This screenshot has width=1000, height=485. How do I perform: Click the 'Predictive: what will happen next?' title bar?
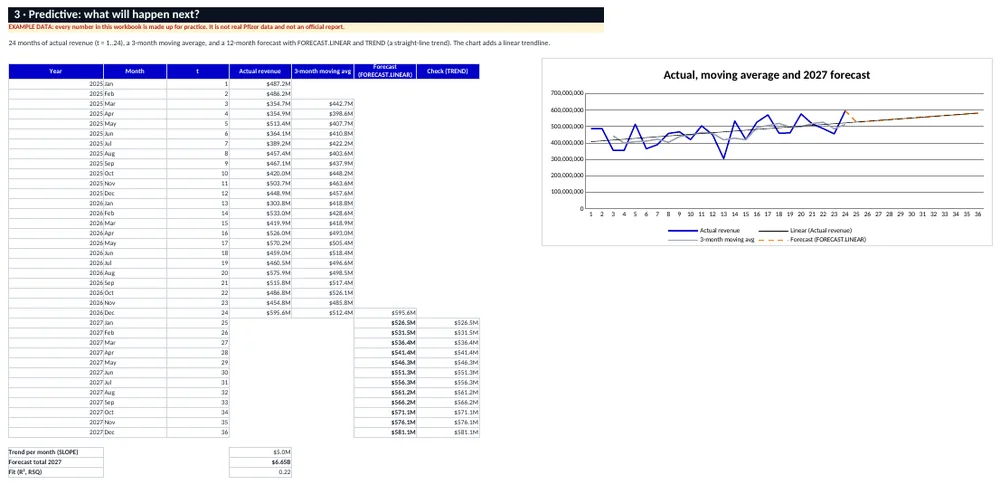(x=306, y=15)
